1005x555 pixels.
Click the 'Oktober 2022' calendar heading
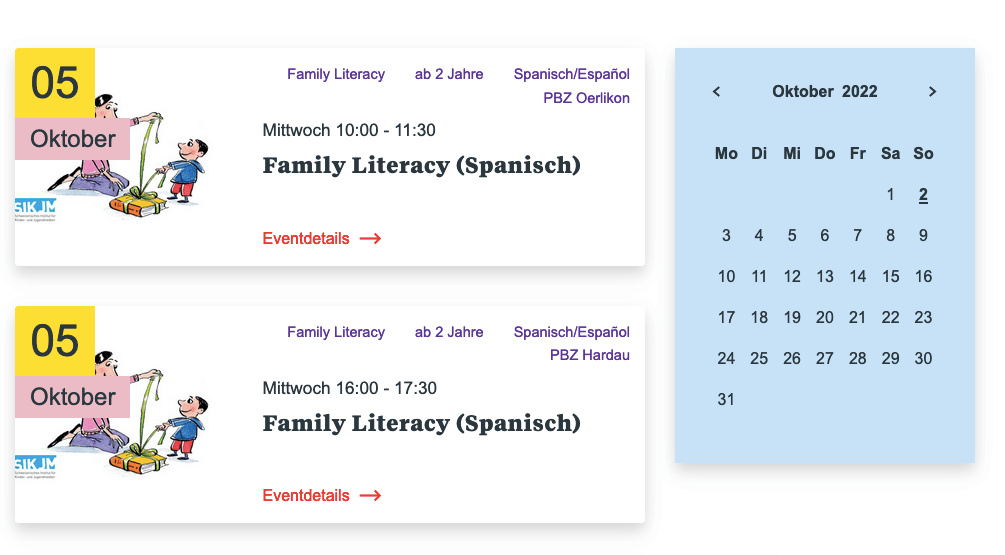(x=825, y=92)
